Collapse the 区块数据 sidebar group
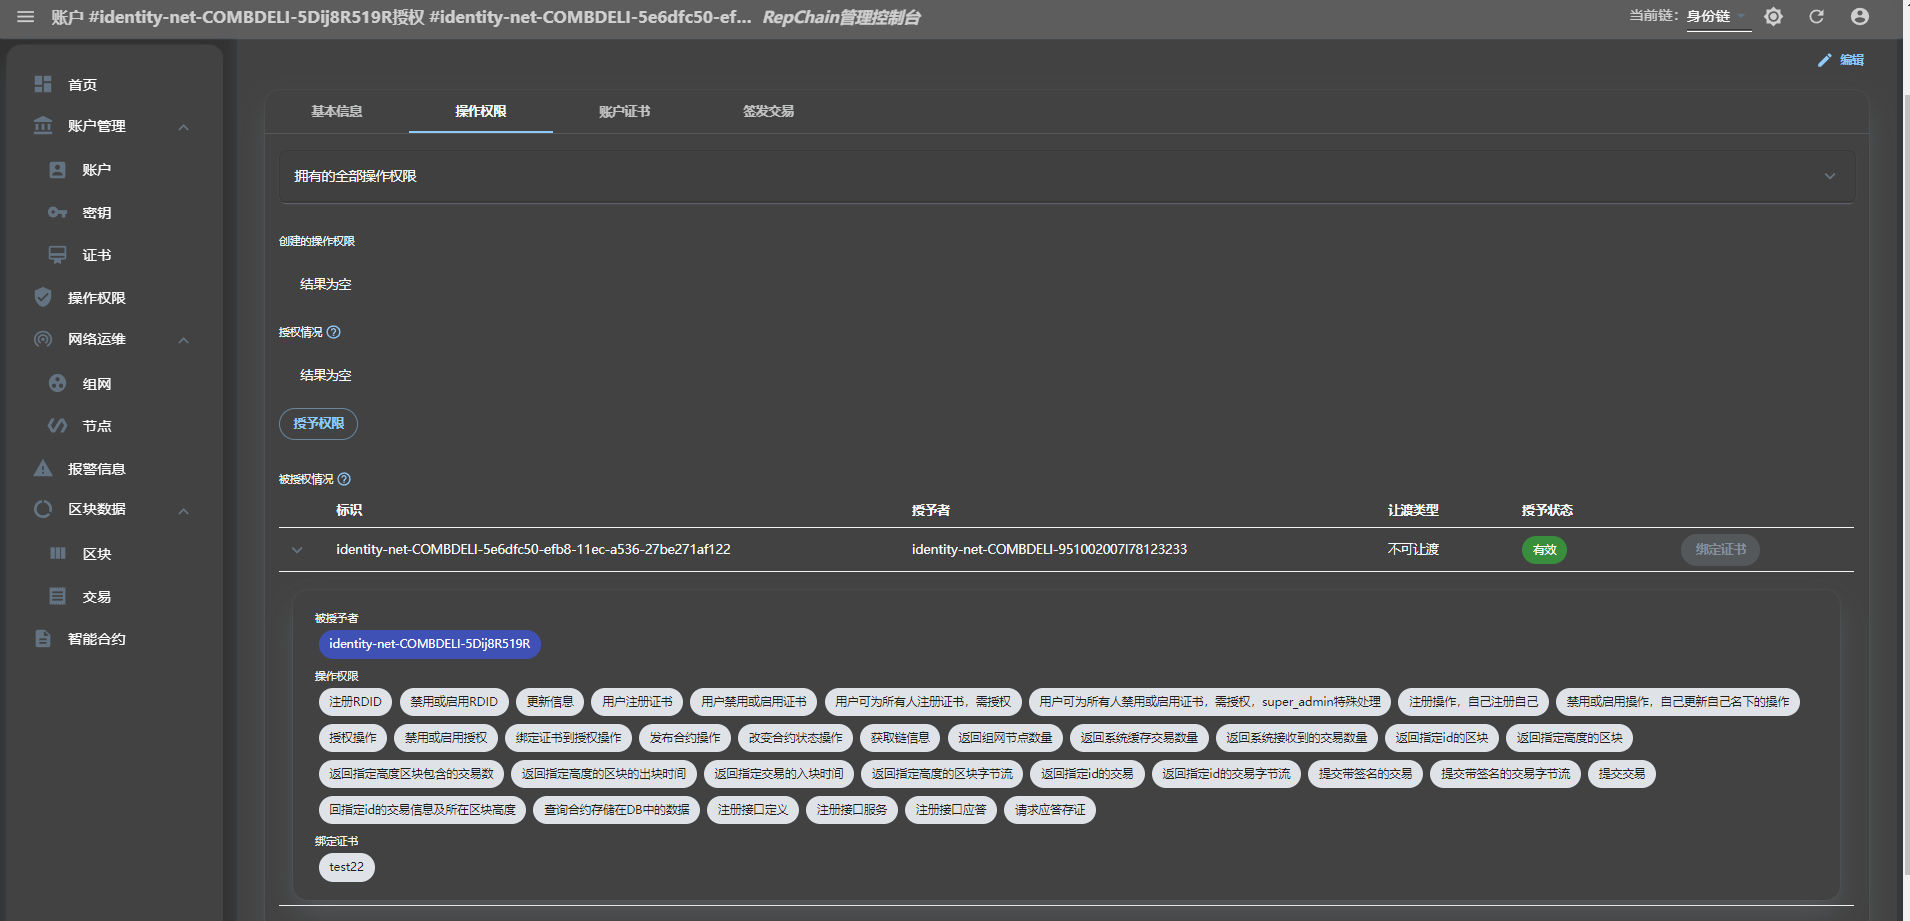This screenshot has height=921, width=1910. pyautogui.click(x=184, y=511)
